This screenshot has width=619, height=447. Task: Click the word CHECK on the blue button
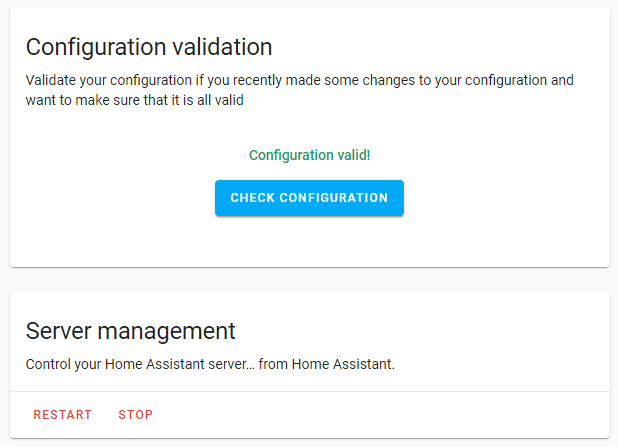pos(251,198)
